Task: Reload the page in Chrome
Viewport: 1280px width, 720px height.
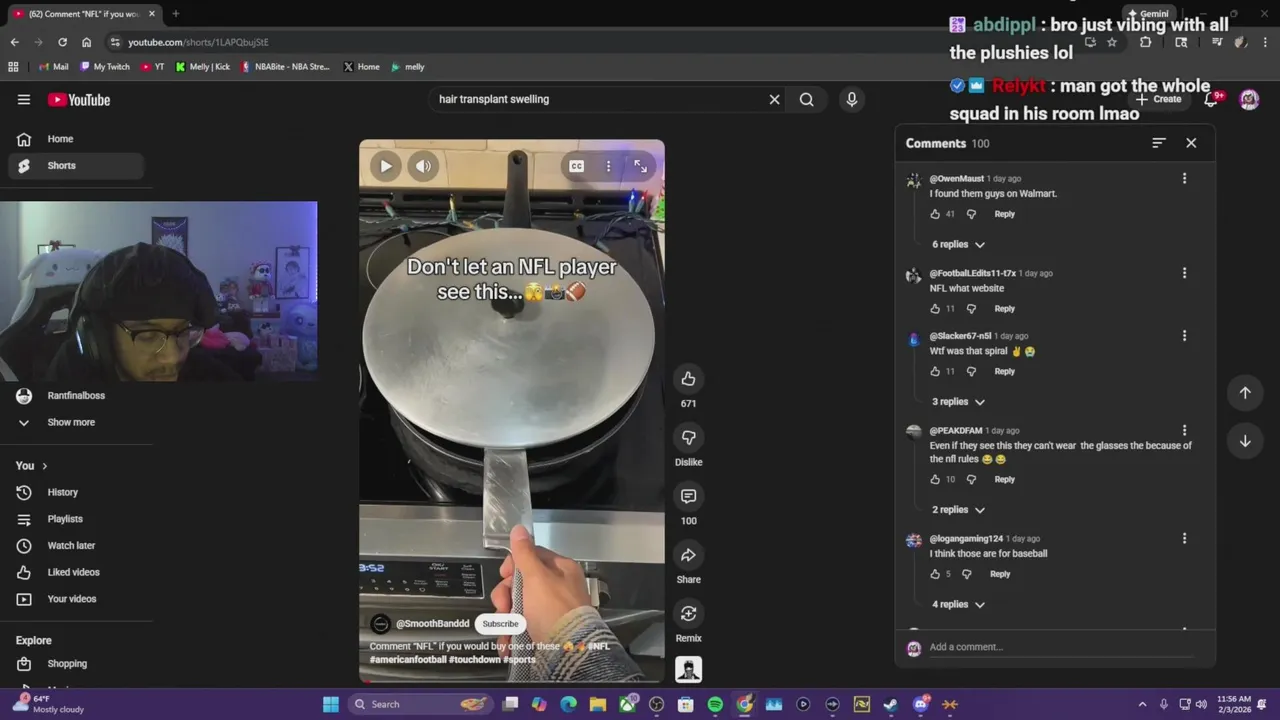Action: coord(62,42)
